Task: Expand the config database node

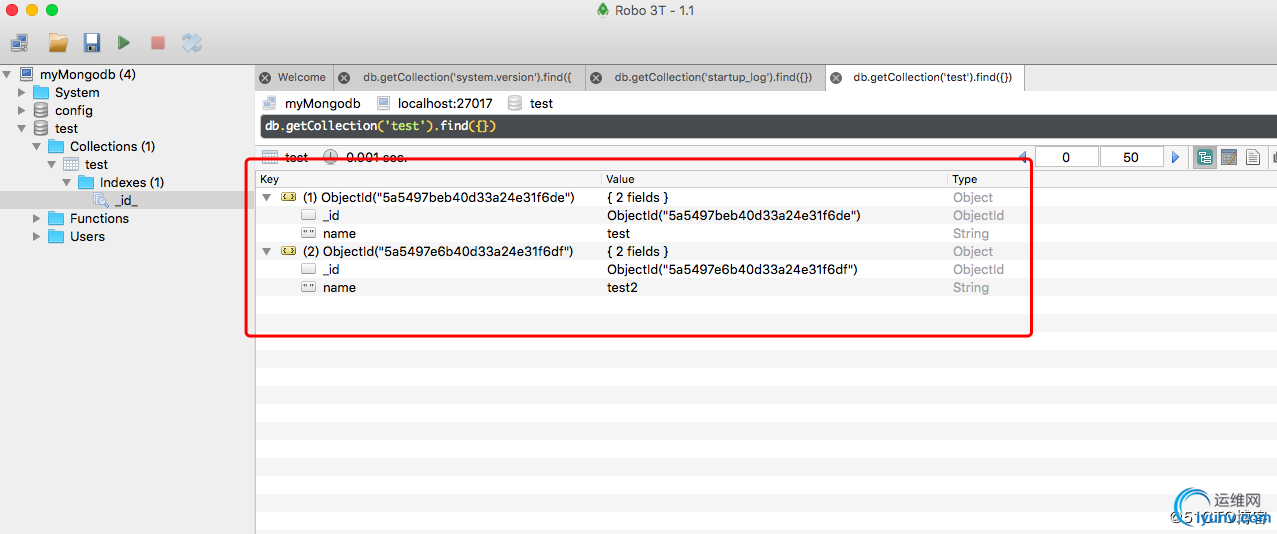Action: click(22, 110)
